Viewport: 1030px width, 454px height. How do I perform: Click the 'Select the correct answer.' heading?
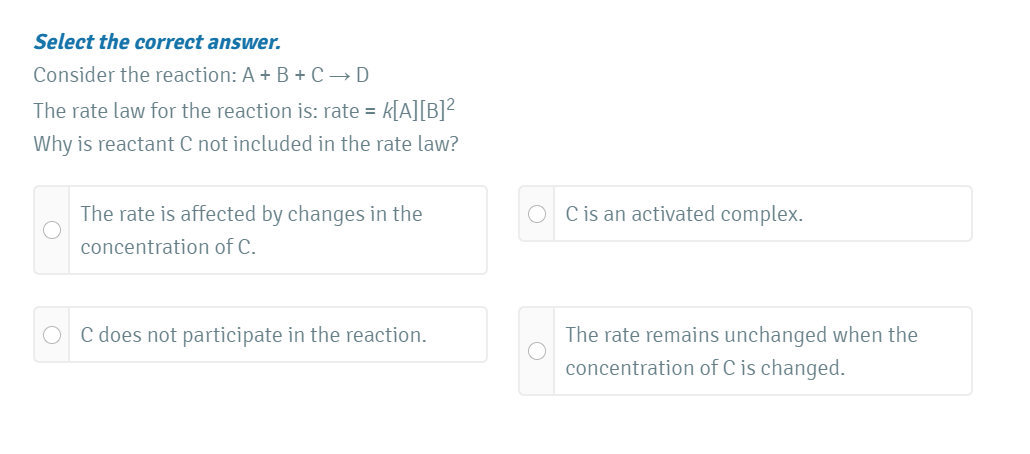157,42
